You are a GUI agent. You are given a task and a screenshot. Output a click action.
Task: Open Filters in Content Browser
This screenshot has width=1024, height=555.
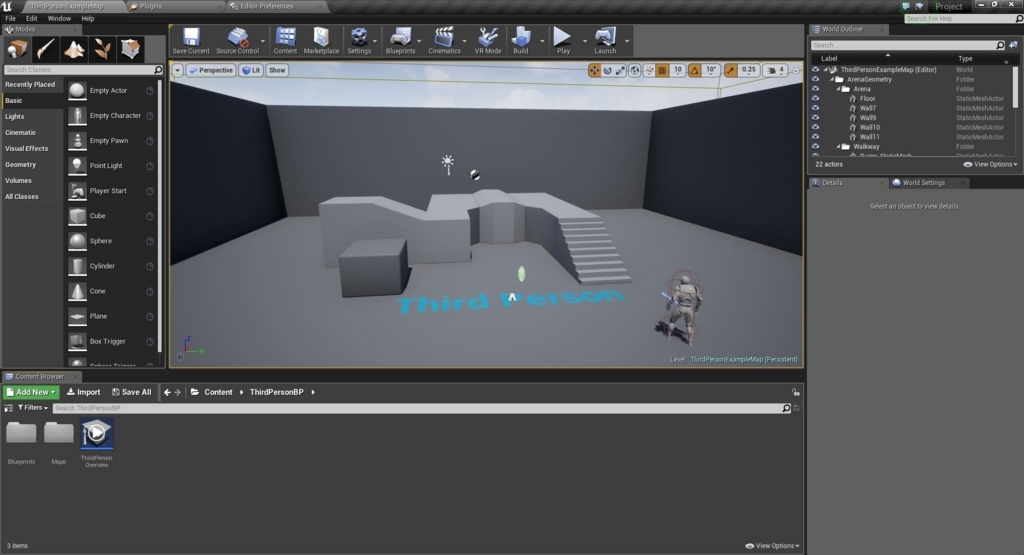tap(33, 407)
